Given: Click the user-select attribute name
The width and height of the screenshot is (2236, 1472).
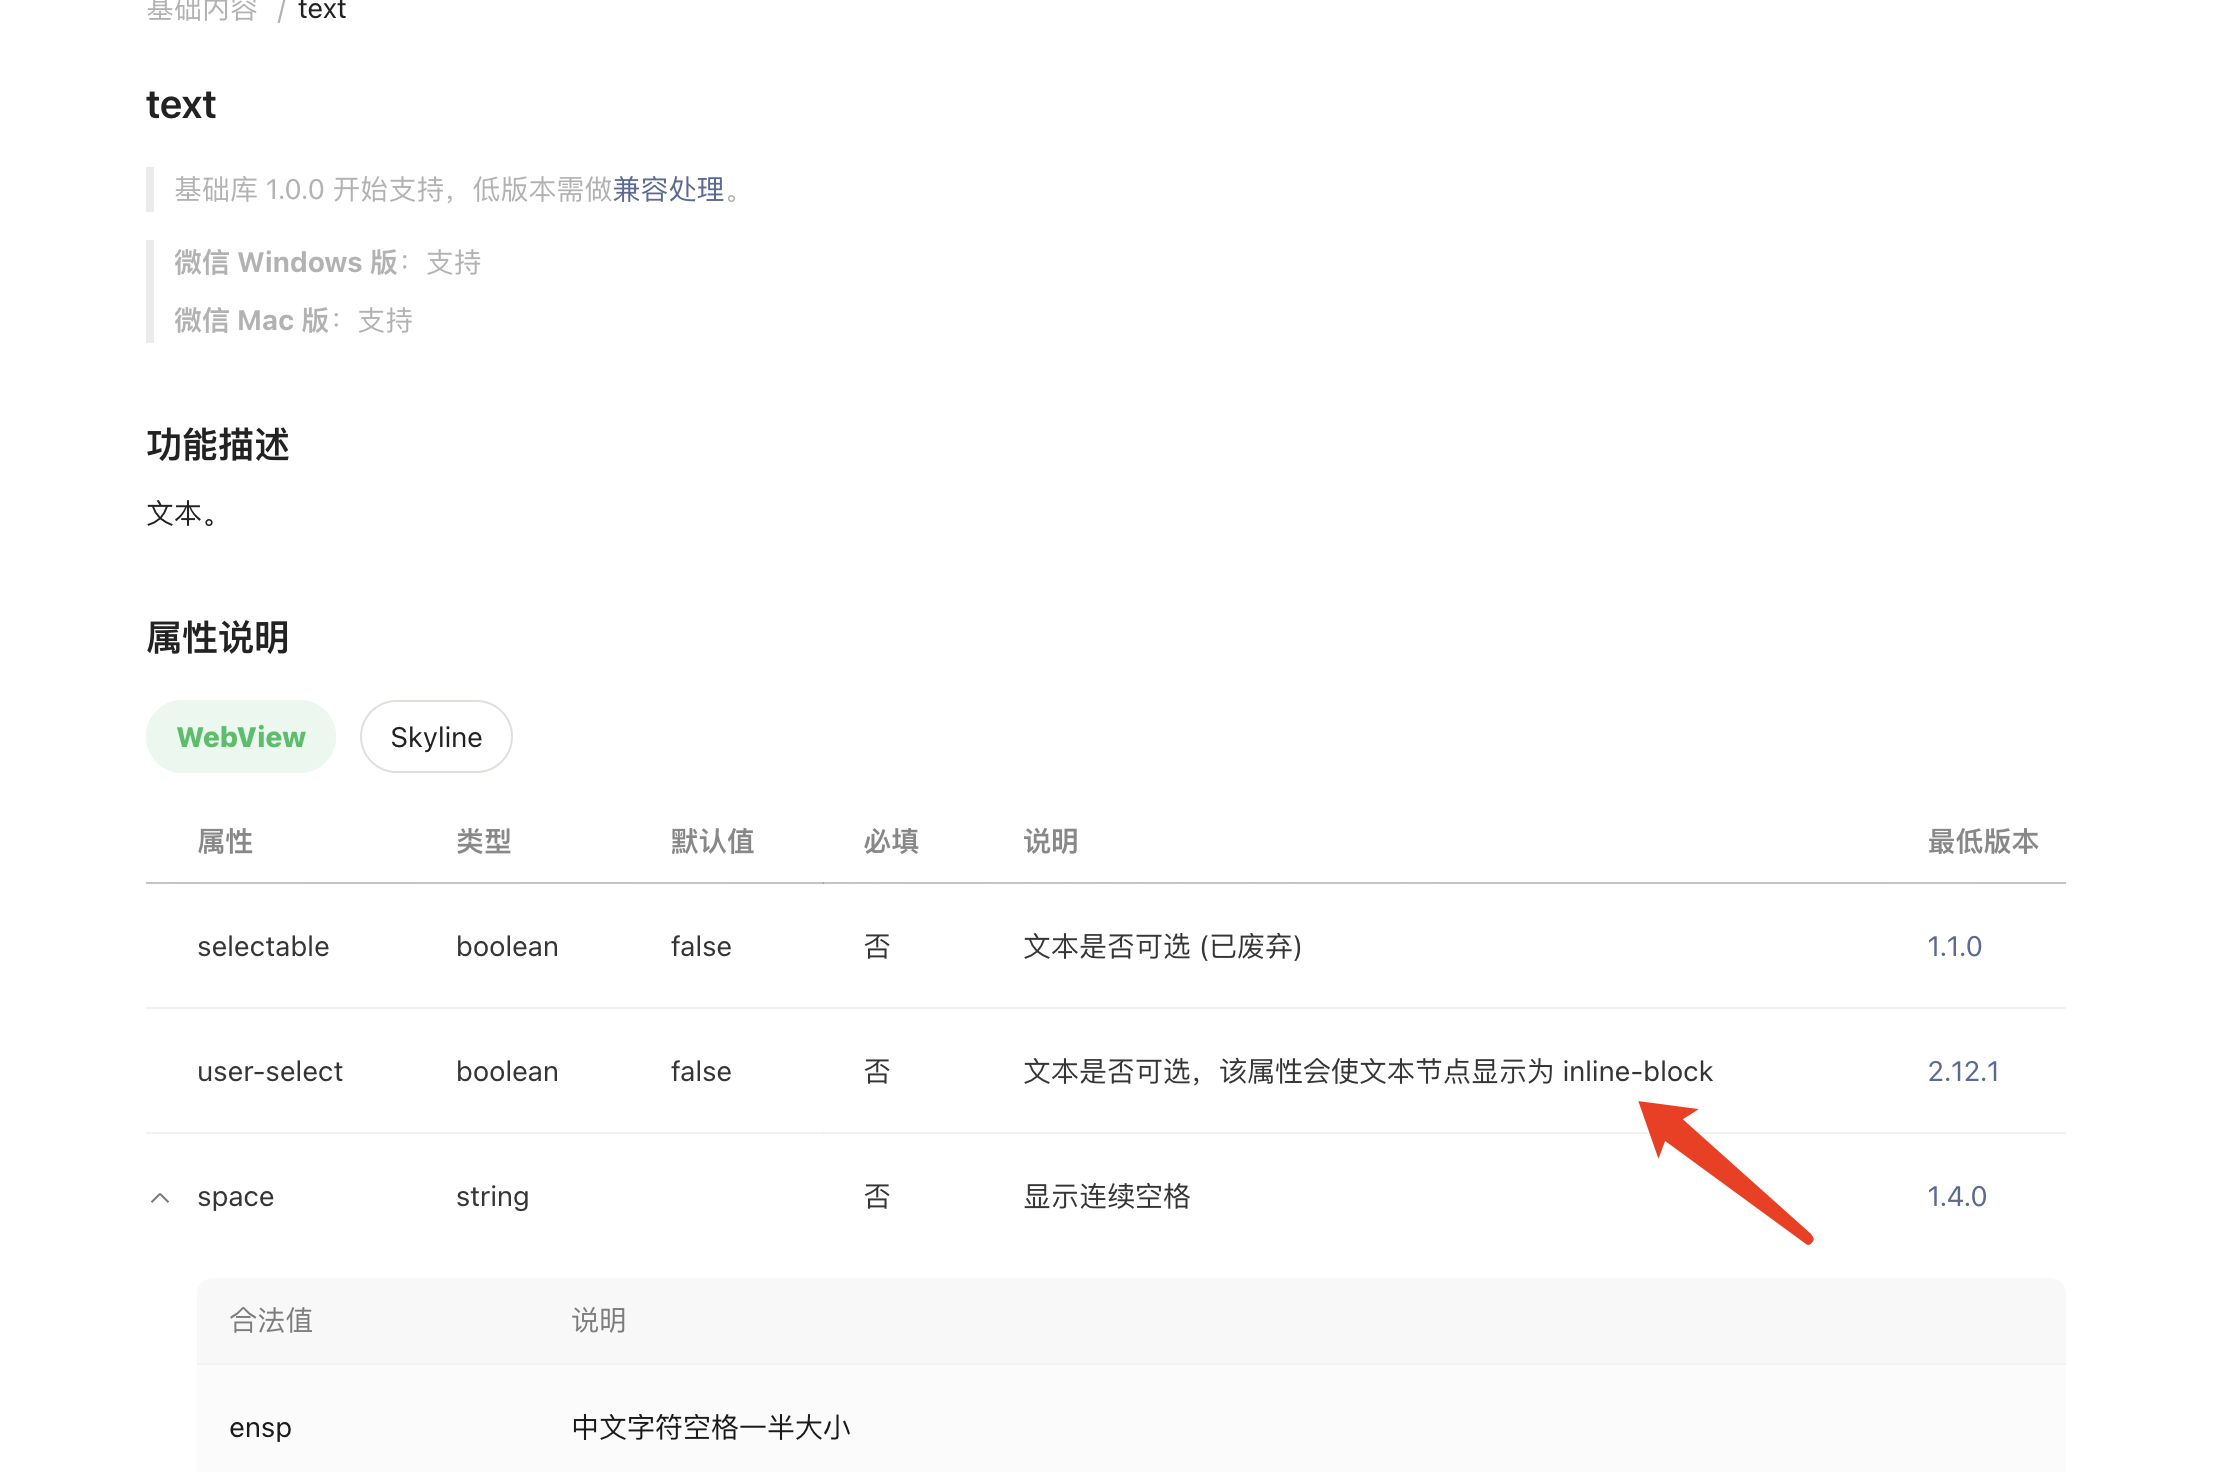Looking at the screenshot, I should pyautogui.click(x=270, y=1071).
